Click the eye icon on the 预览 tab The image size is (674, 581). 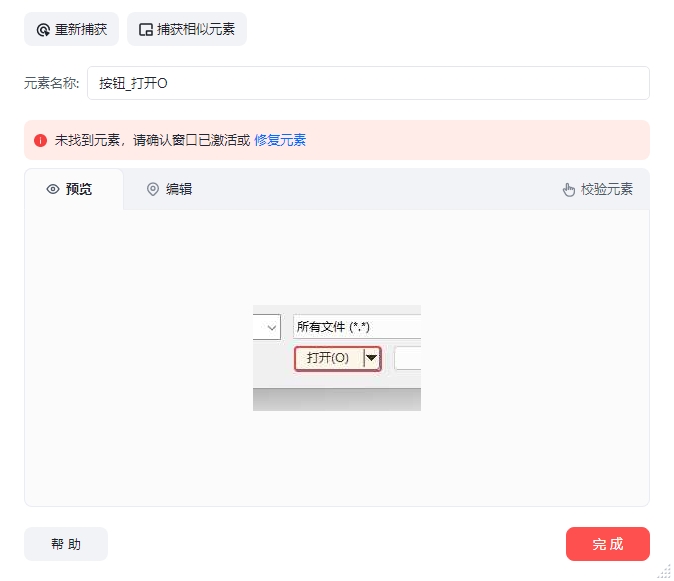click(x=53, y=189)
